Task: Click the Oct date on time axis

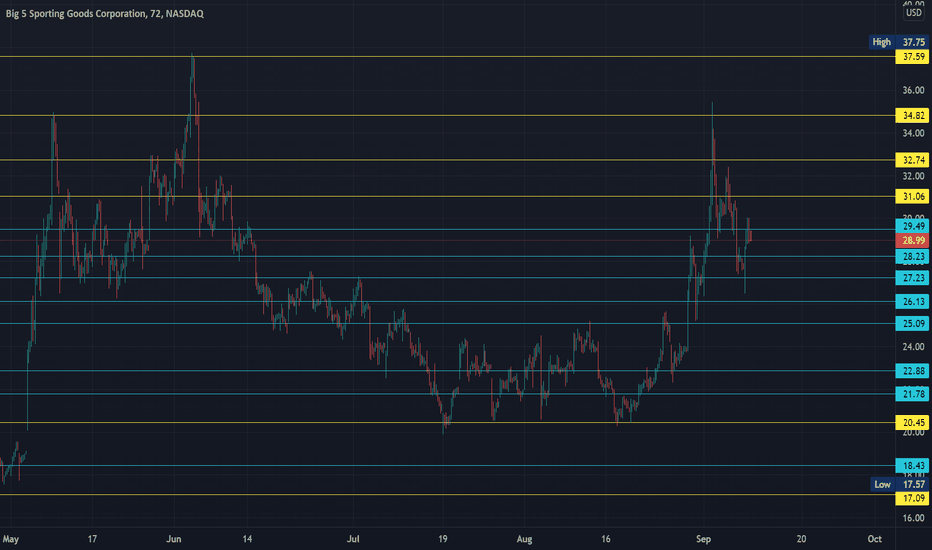Action: coord(874,539)
